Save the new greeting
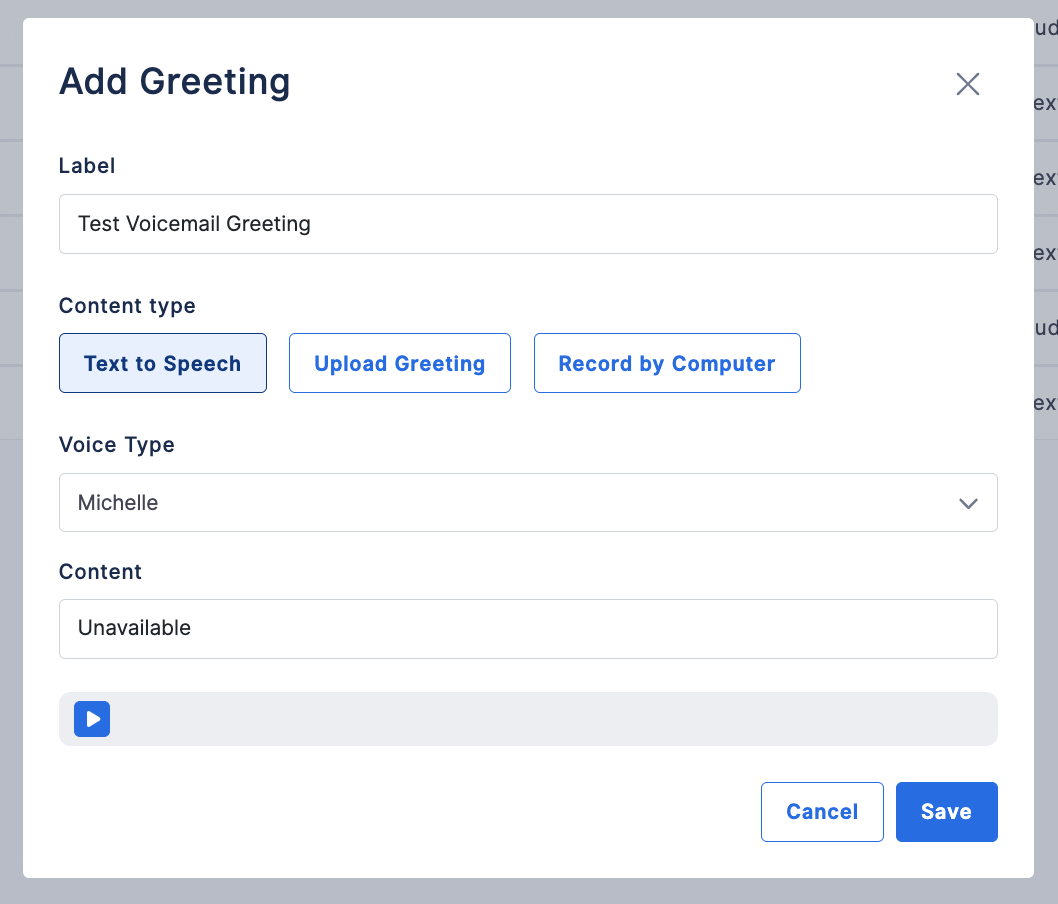This screenshot has width=1058, height=904. pyautogui.click(x=946, y=812)
